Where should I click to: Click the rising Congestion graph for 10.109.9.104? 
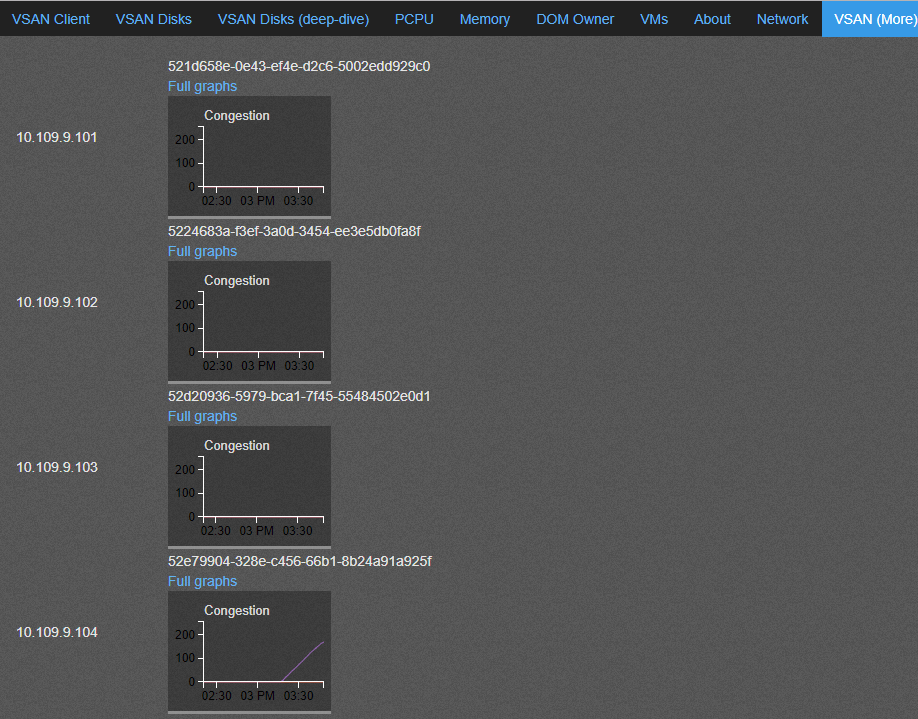249,650
